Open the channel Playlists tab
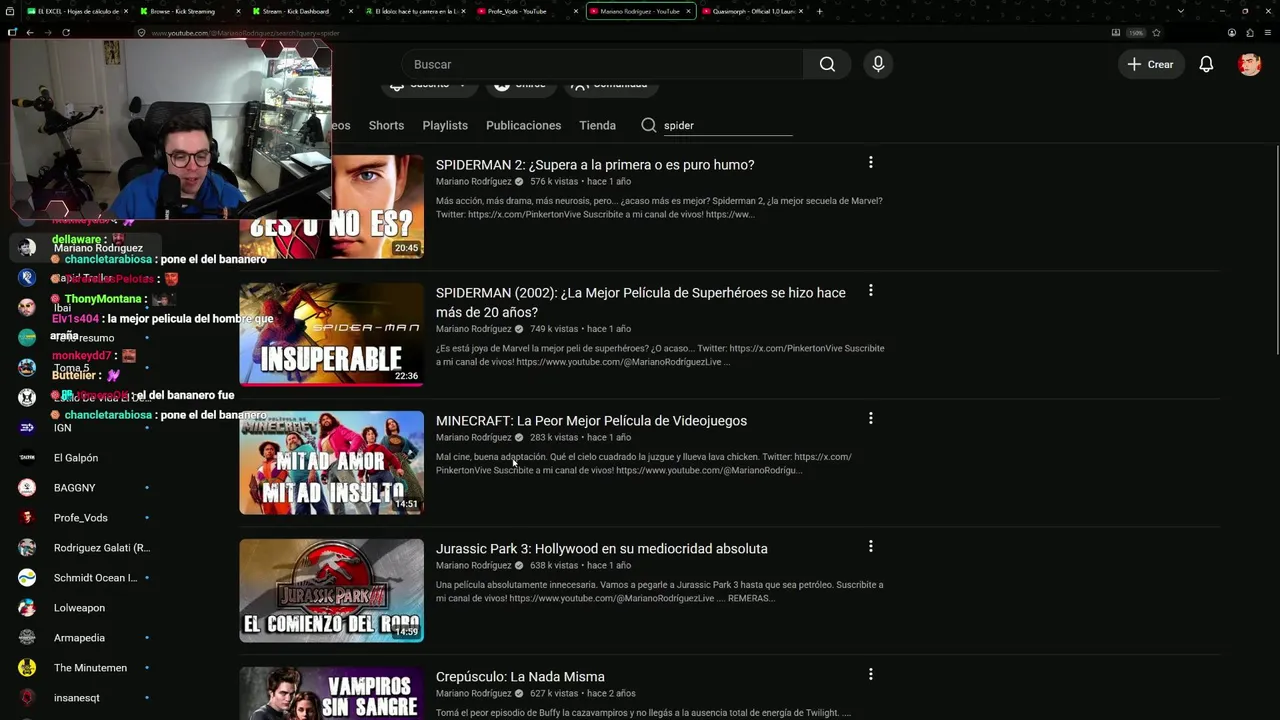 pyautogui.click(x=445, y=125)
